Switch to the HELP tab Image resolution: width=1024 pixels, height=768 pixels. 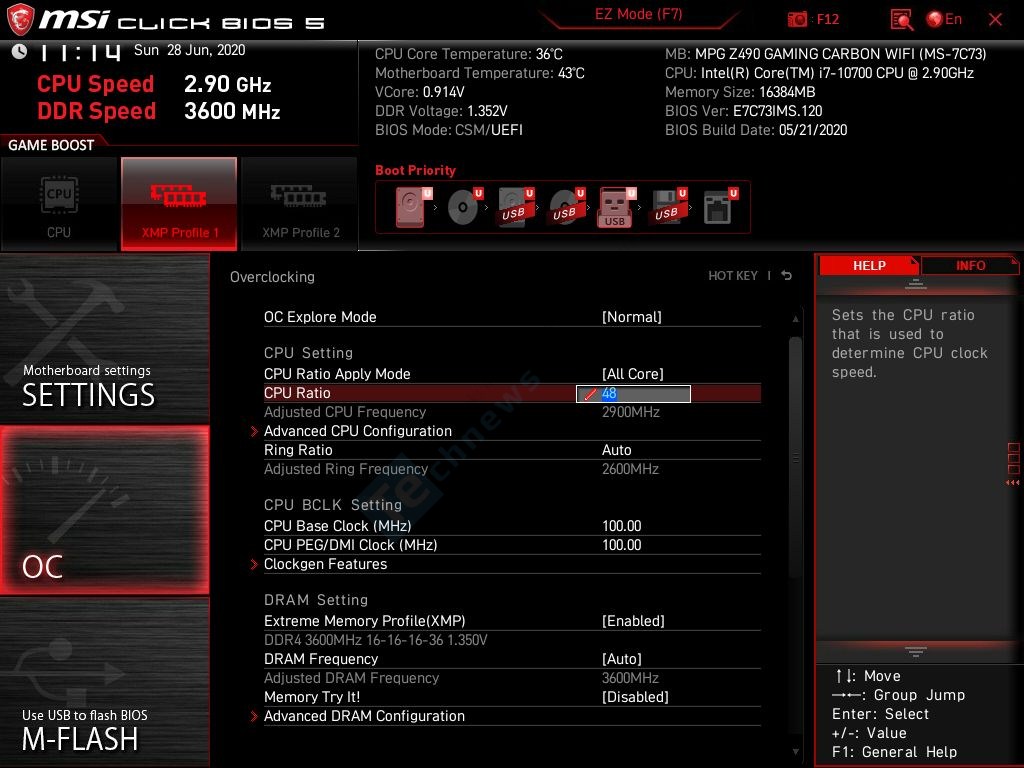pyautogui.click(x=869, y=265)
